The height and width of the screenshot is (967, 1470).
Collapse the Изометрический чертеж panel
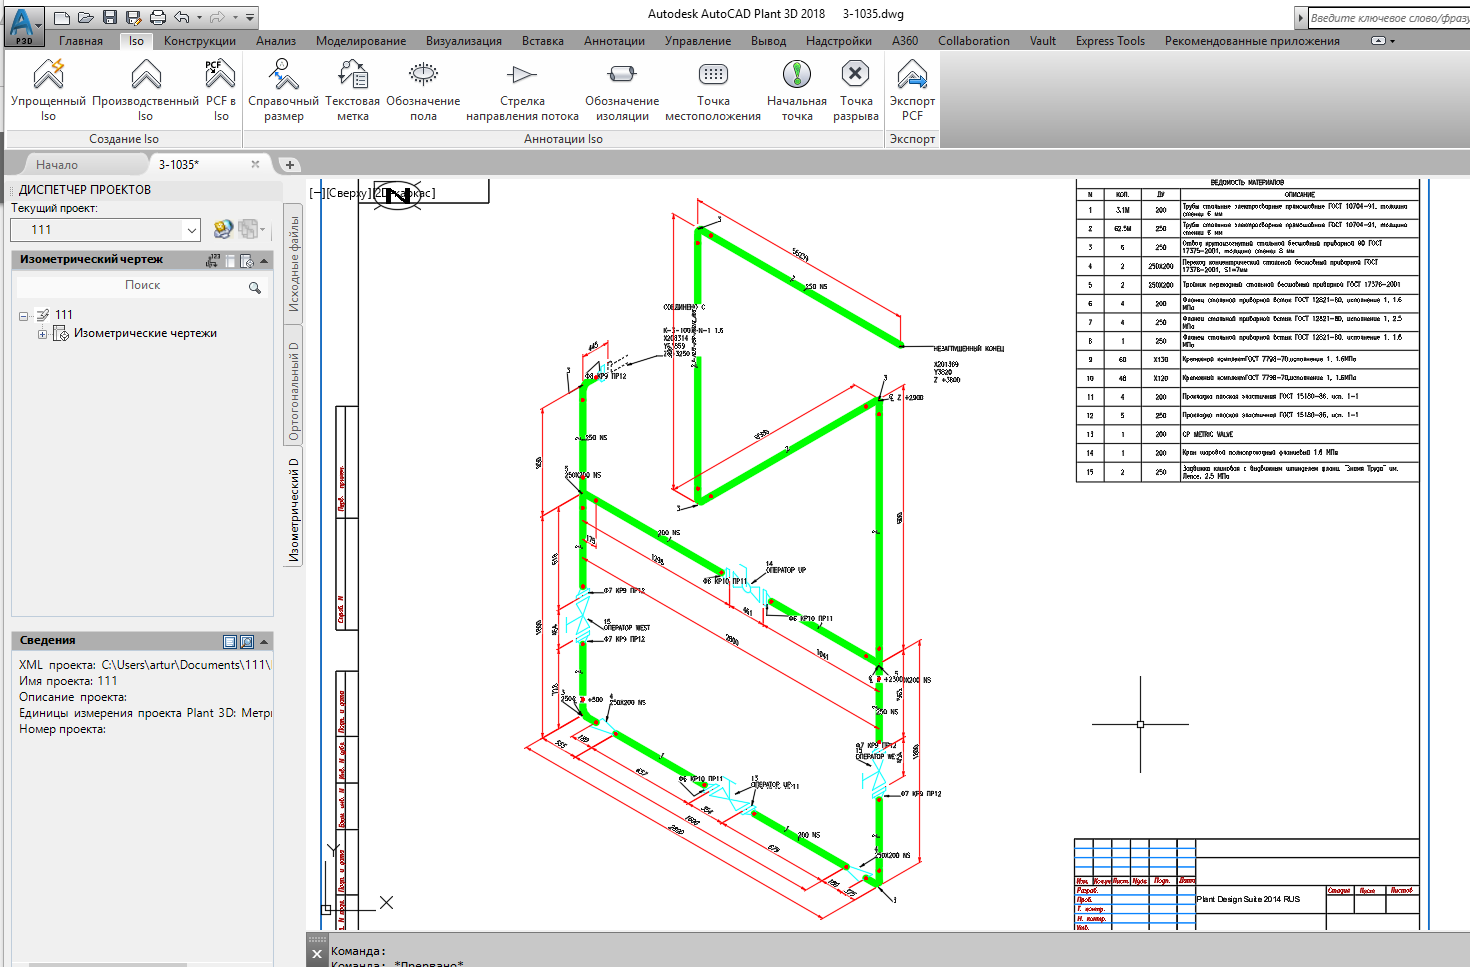[264, 260]
